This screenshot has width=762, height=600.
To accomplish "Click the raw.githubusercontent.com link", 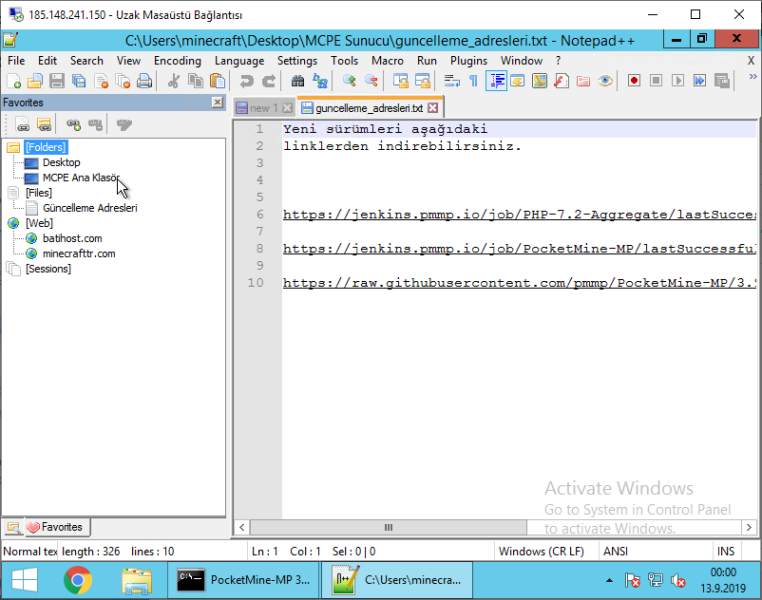I will 520,283.
